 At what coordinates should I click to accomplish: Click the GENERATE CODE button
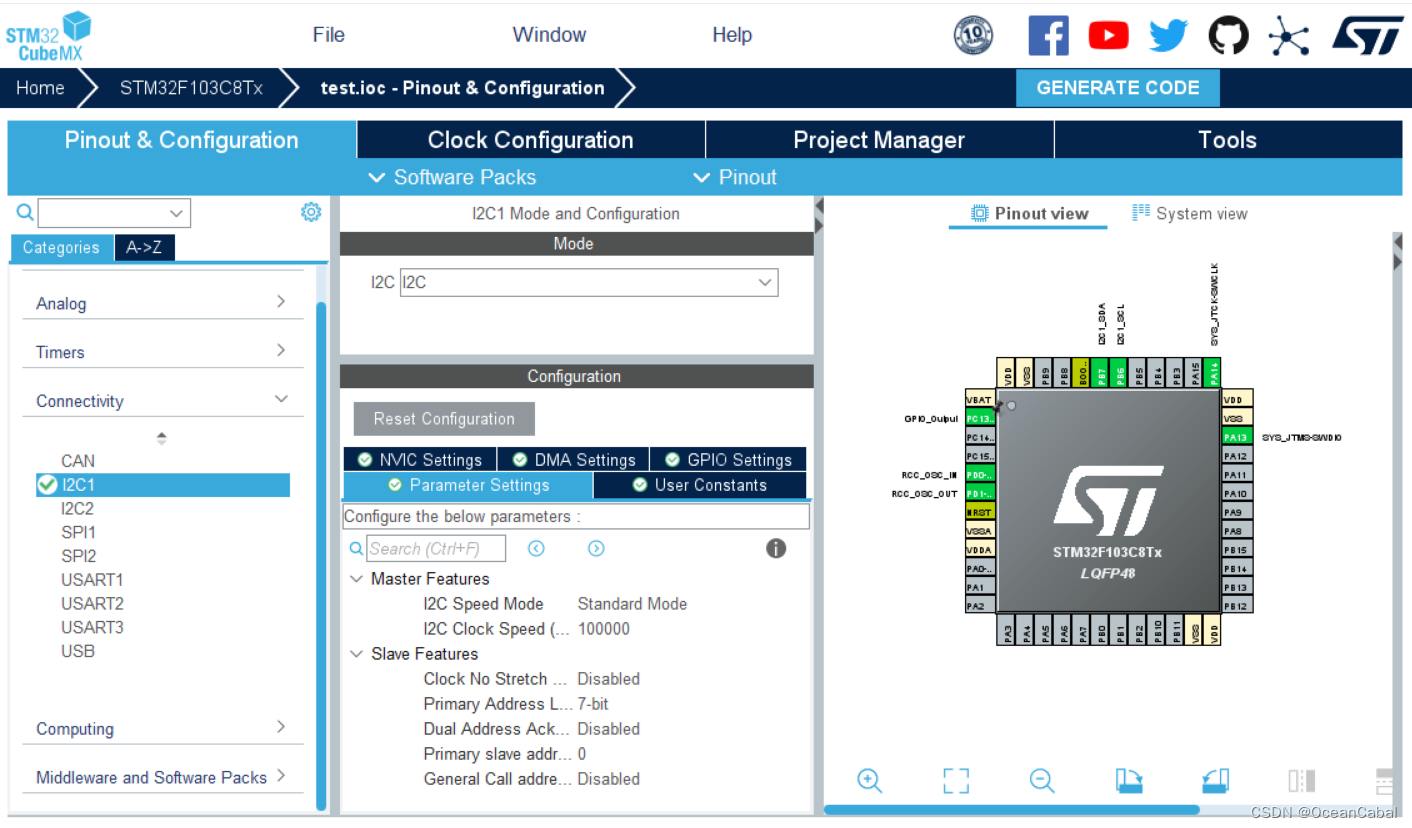1118,88
